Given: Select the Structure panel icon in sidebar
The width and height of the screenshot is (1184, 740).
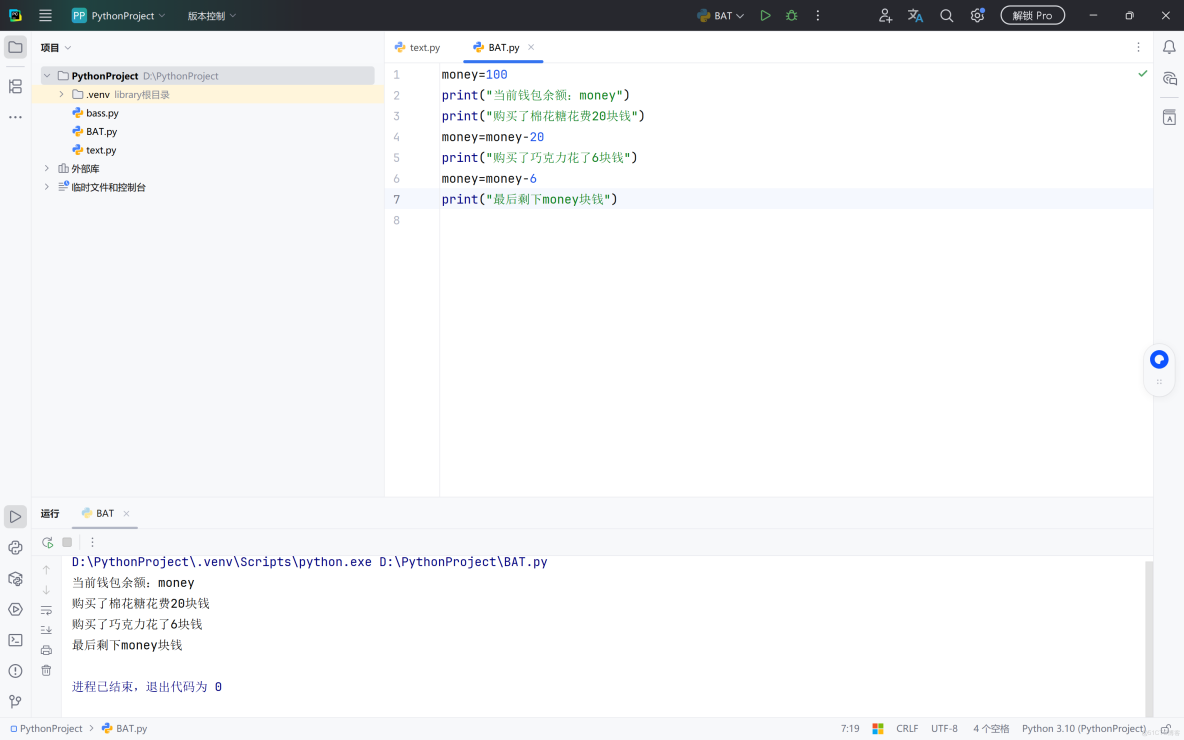Looking at the screenshot, I should pyautogui.click(x=14, y=87).
